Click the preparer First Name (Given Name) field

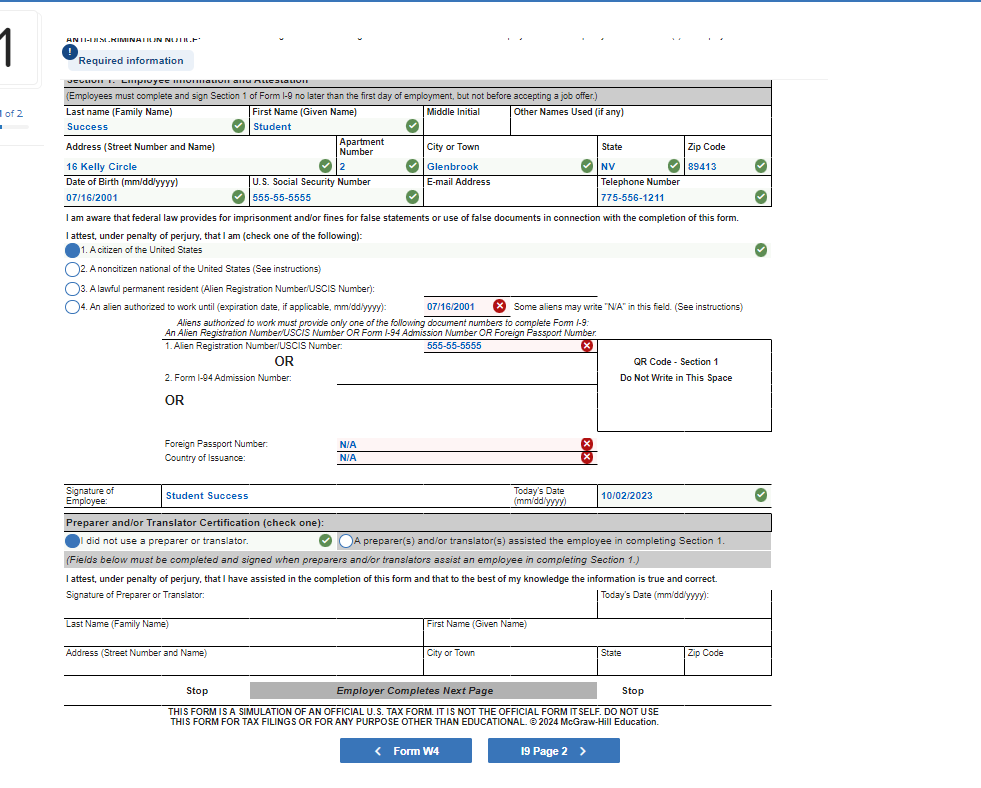point(597,637)
